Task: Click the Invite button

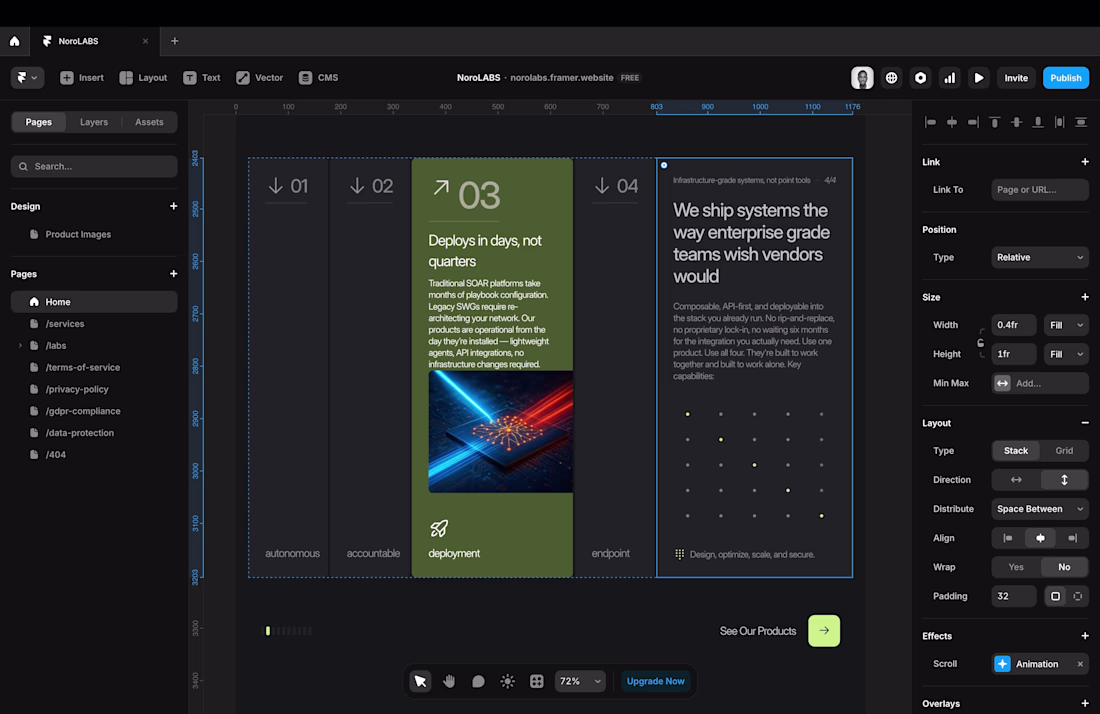Action: click(x=1016, y=78)
